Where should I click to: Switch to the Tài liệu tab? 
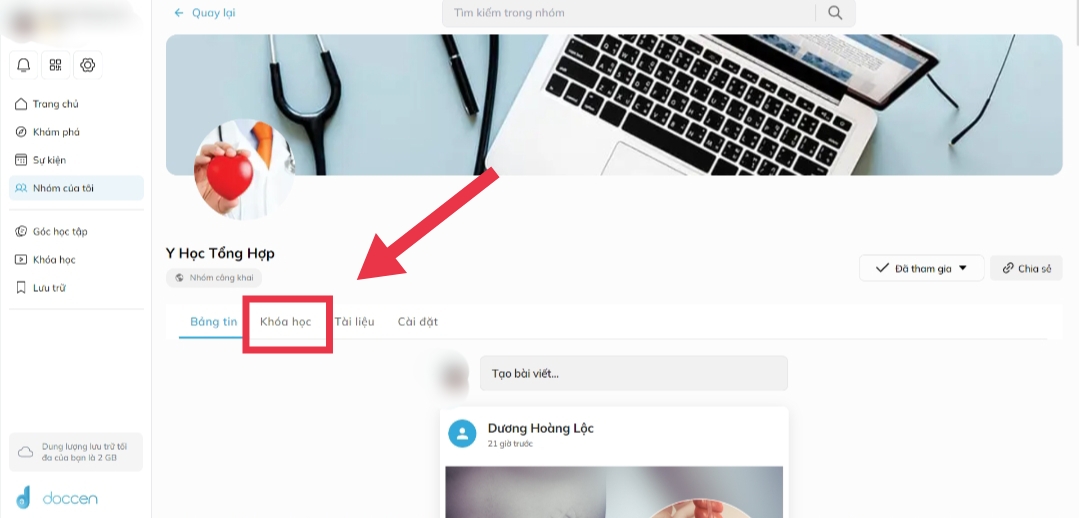[354, 321]
